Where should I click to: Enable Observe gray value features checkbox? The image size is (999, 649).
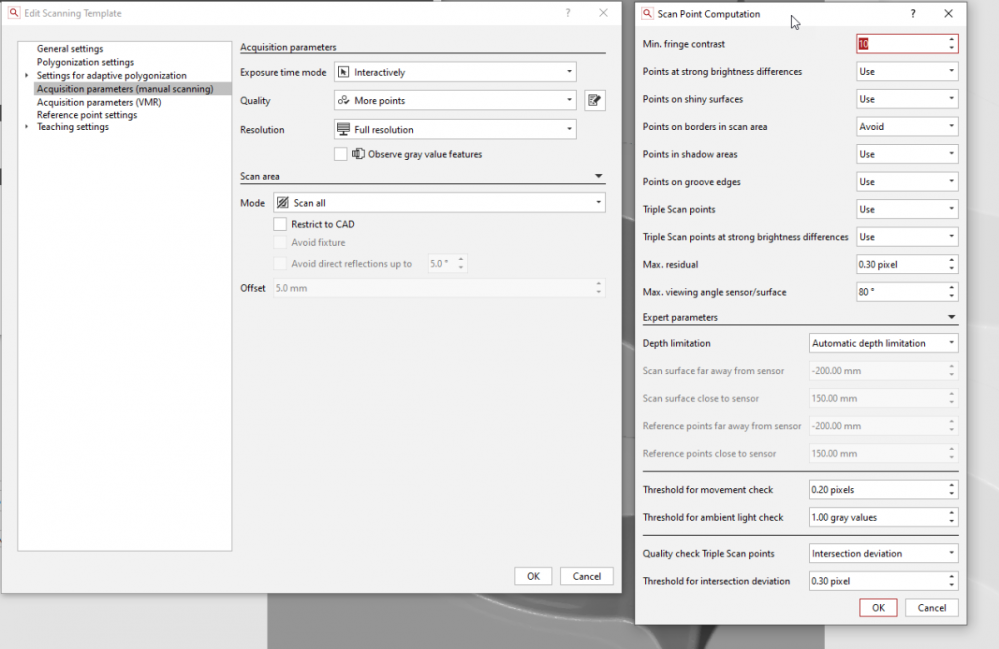pos(341,154)
